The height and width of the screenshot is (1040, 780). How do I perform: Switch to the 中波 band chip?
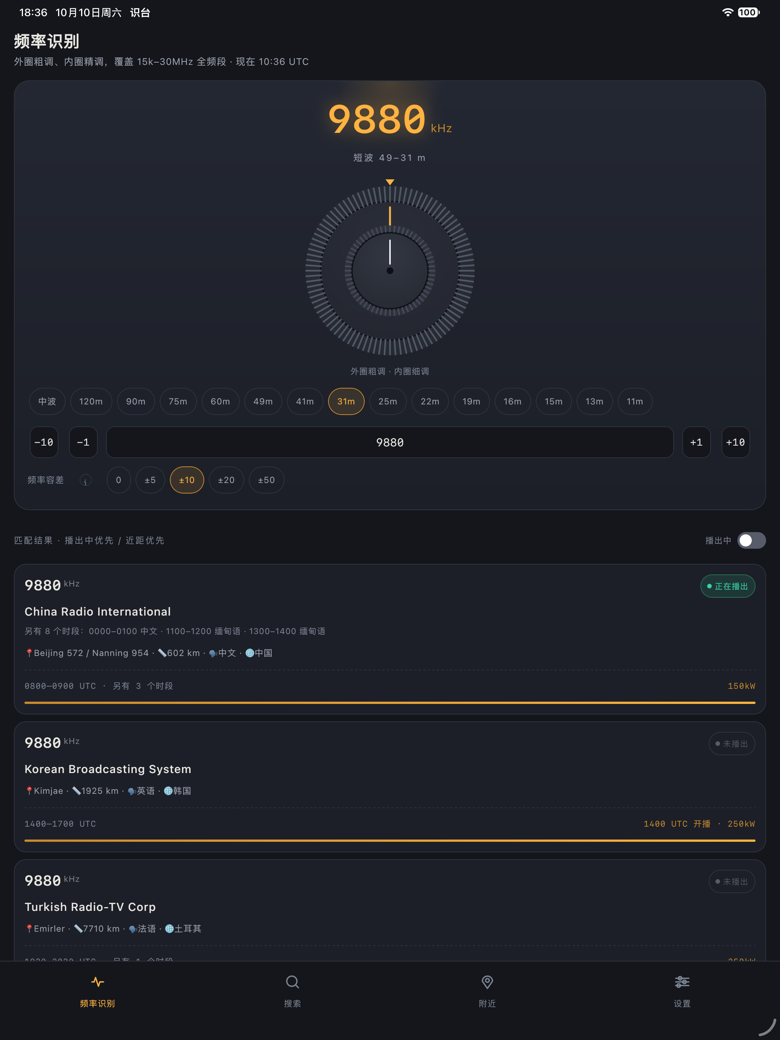[x=47, y=401]
